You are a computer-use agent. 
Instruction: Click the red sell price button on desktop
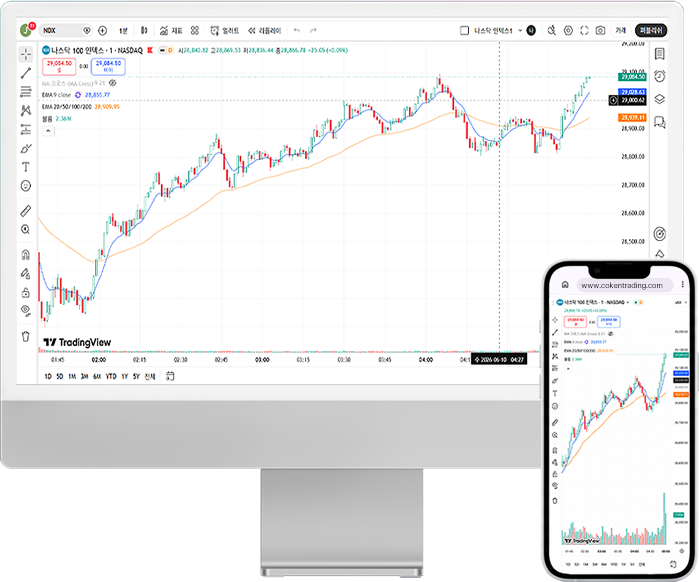[59, 66]
